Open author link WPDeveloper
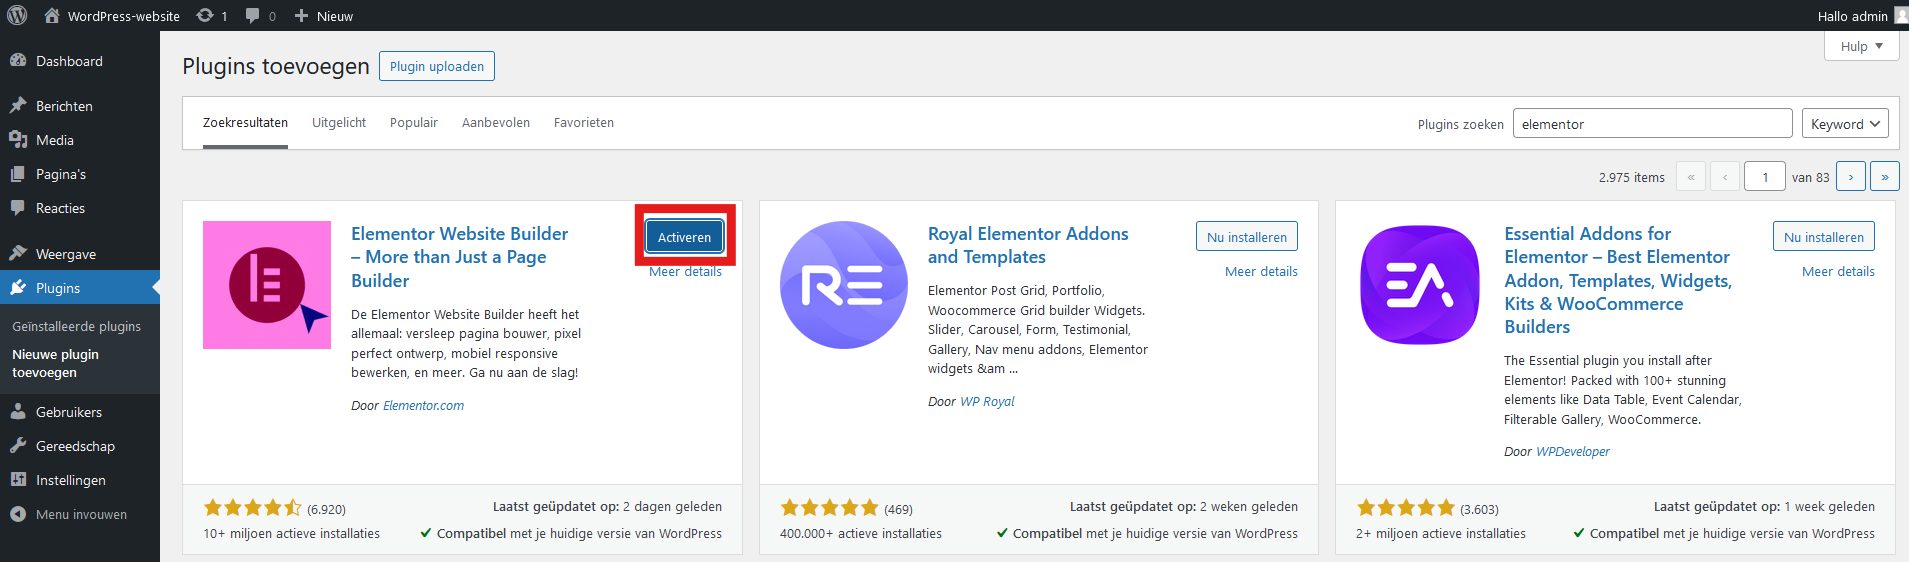 [1573, 452]
